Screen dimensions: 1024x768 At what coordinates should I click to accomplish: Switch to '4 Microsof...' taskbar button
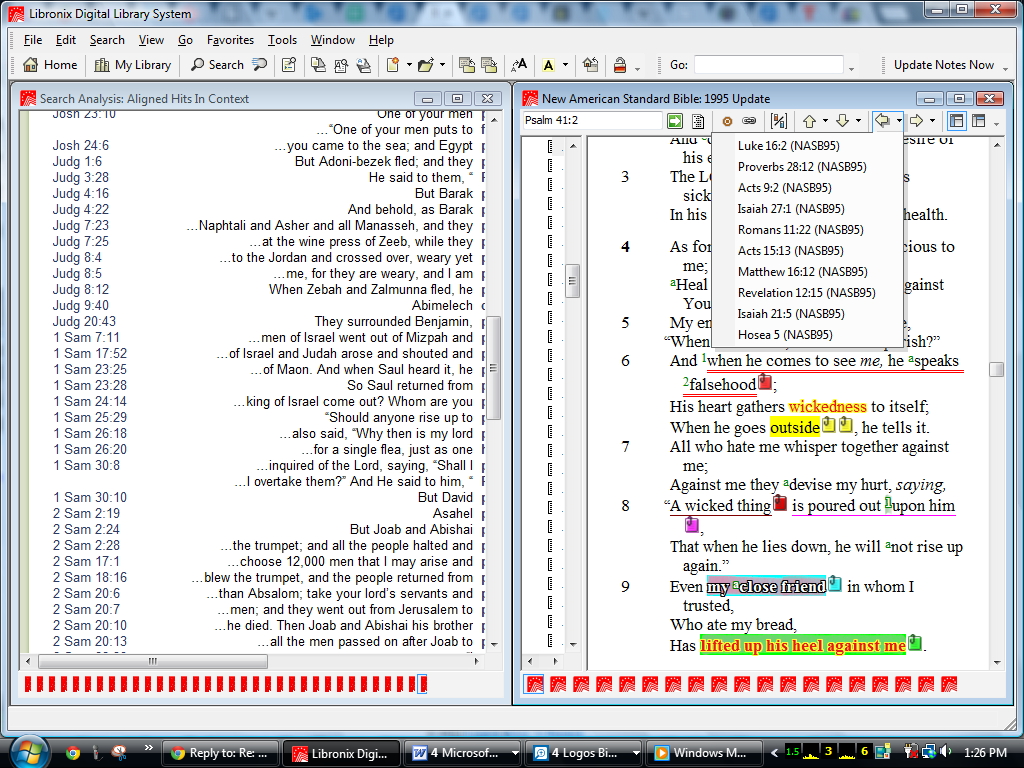pos(464,753)
